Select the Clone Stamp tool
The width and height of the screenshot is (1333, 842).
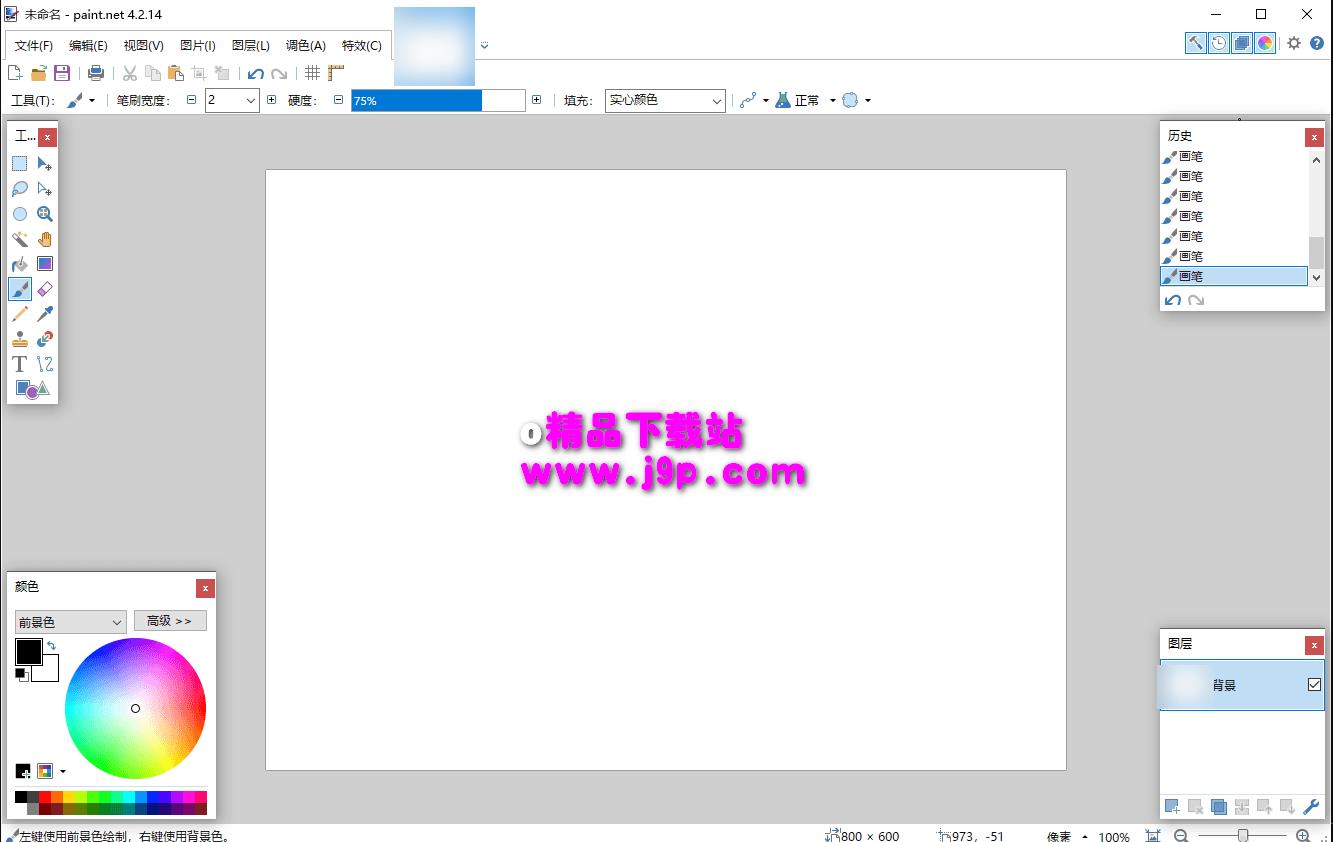click(20, 339)
